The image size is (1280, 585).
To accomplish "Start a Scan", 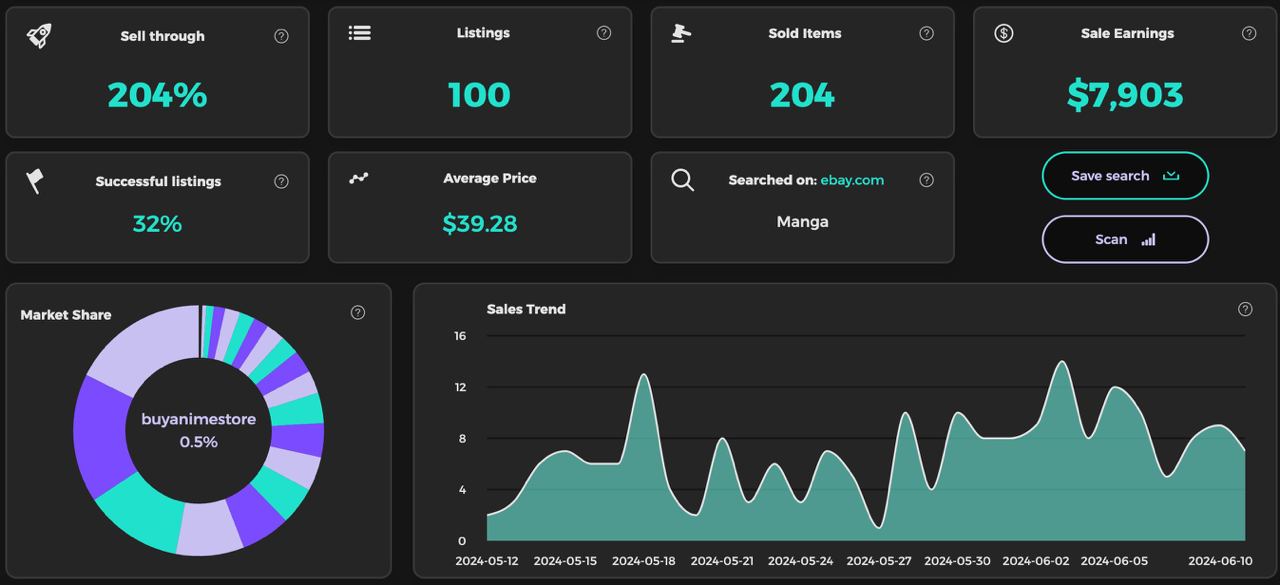I will [1125, 239].
